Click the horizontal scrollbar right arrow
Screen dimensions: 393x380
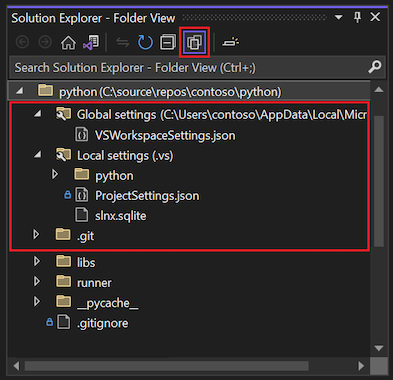point(361,366)
